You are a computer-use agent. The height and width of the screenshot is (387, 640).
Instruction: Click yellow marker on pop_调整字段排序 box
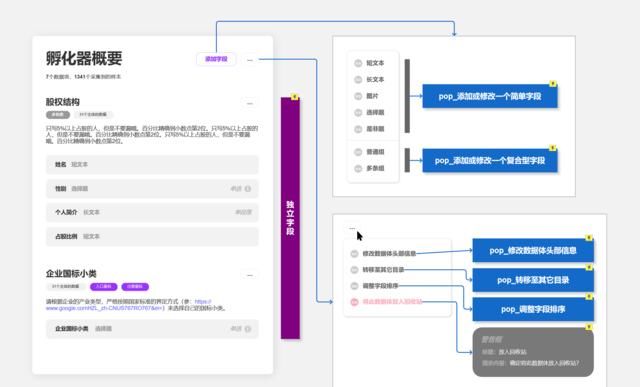(589, 297)
